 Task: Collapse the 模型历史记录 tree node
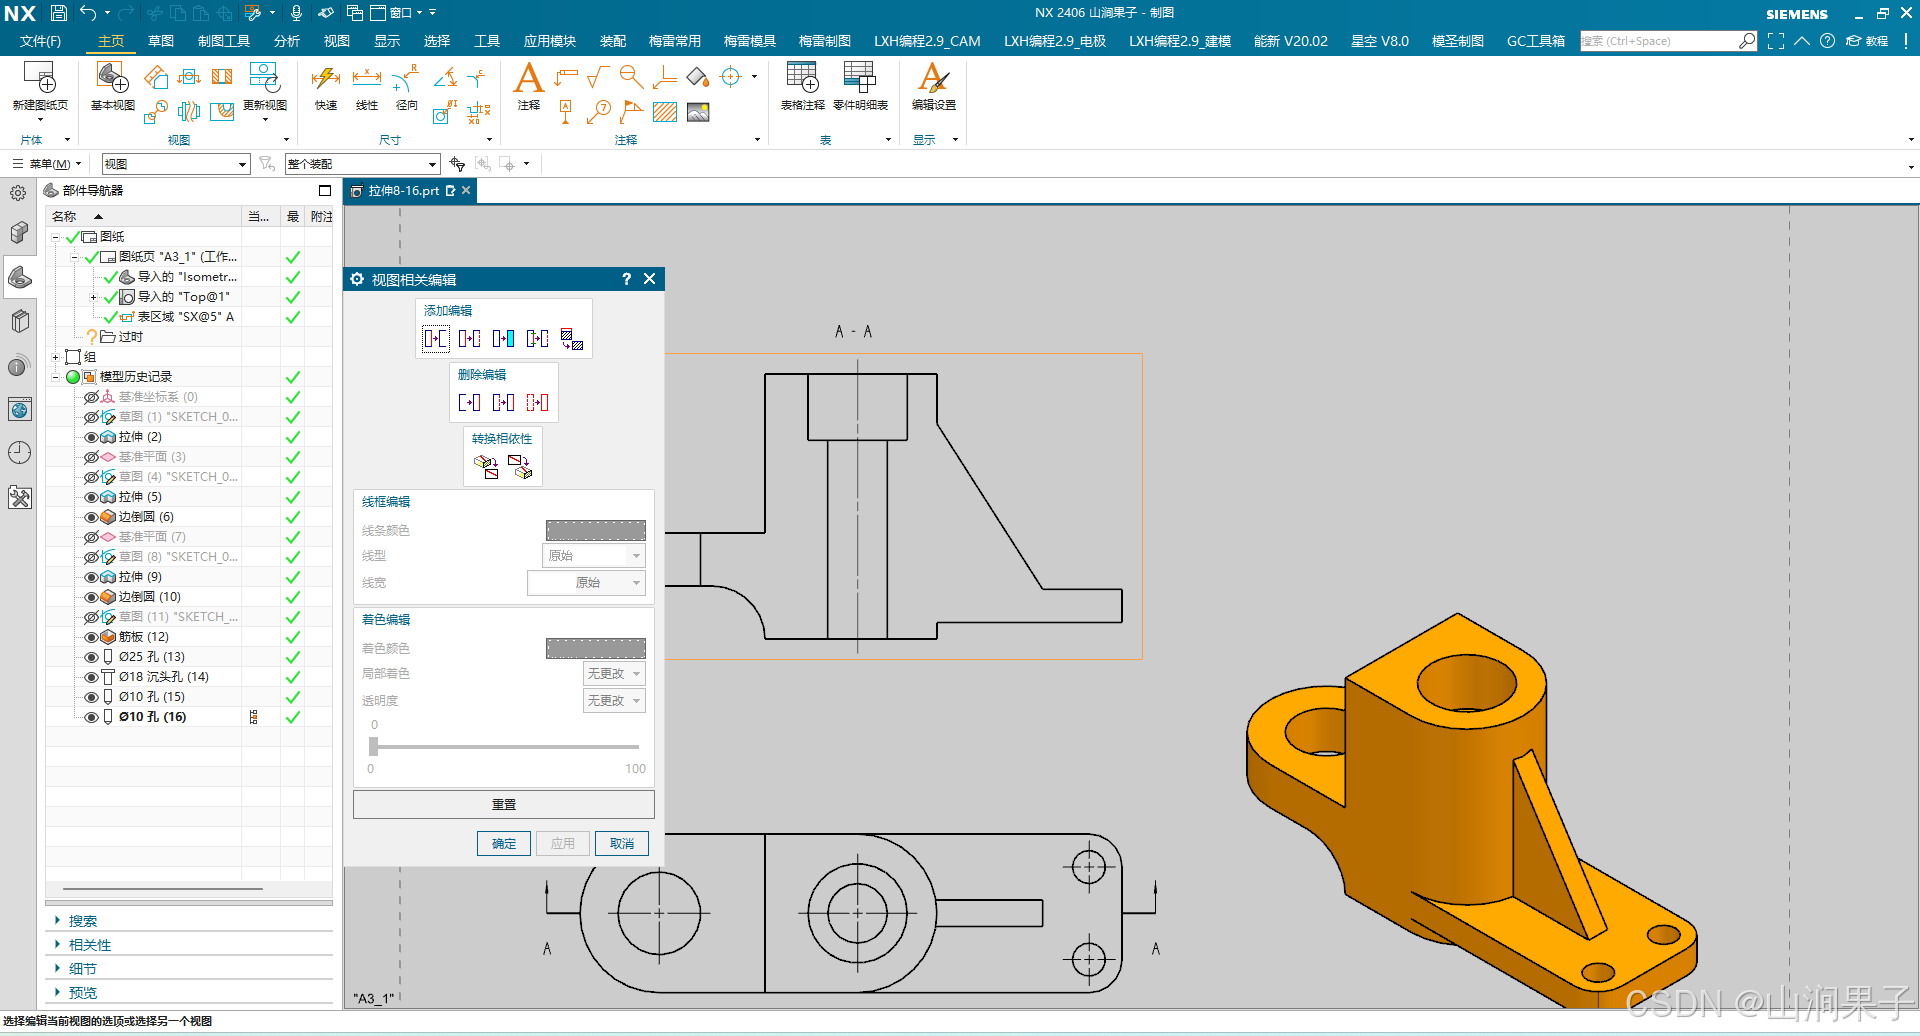[x=56, y=377]
